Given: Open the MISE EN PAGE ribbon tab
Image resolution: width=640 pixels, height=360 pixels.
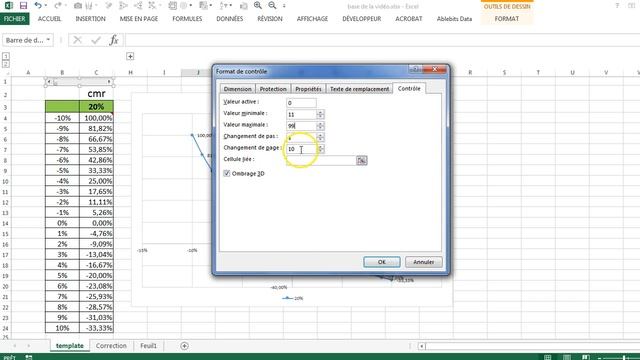Looking at the screenshot, I should click(139, 19).
